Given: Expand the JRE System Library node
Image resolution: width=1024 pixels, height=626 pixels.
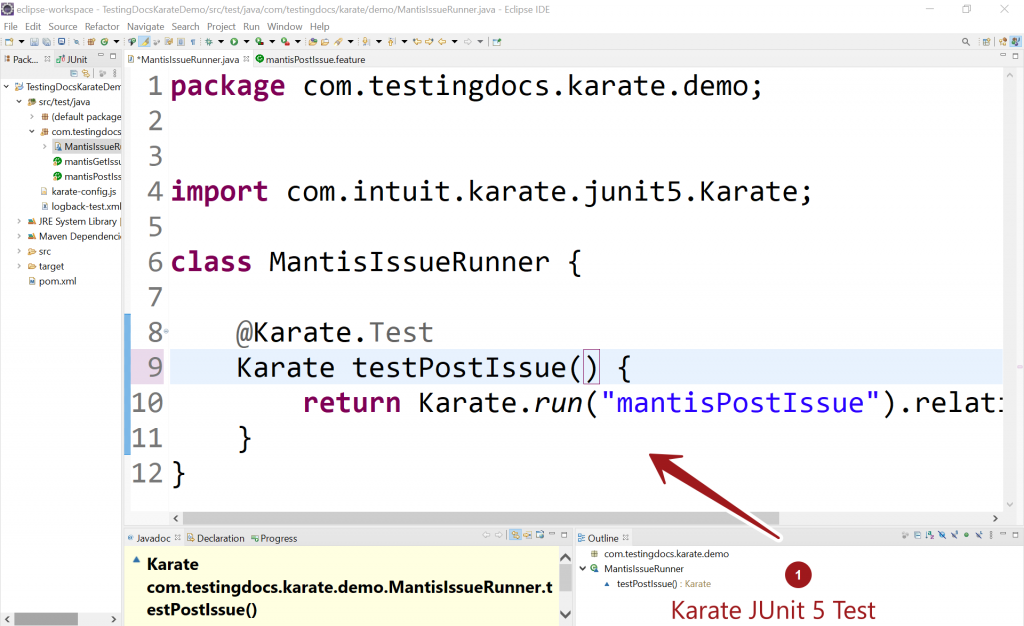Looking at the screenshot, I should [x=17, y=221].
